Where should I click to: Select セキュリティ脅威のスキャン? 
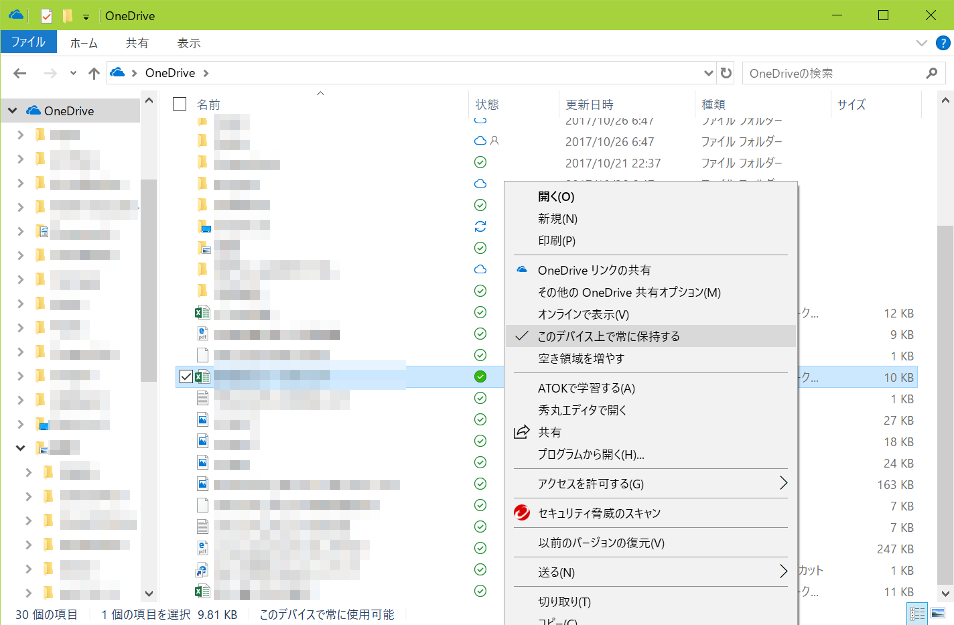[650, 513]
